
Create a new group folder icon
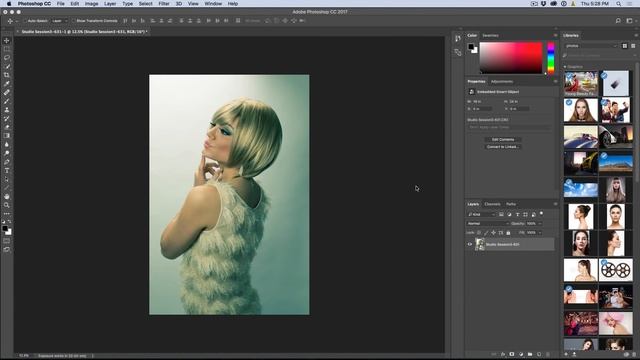click(x=530, y=354)
